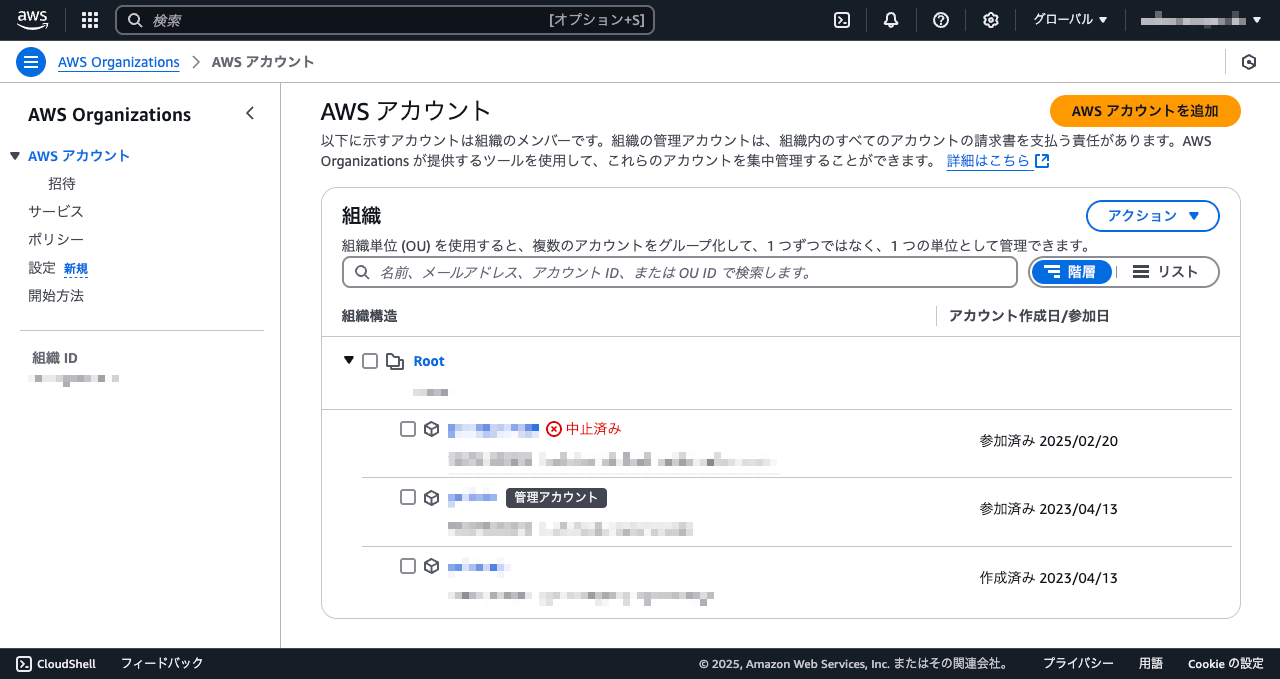The image size is (1280, 679).
Task: Open ポリシー in the sidebar
Action: 56,240
